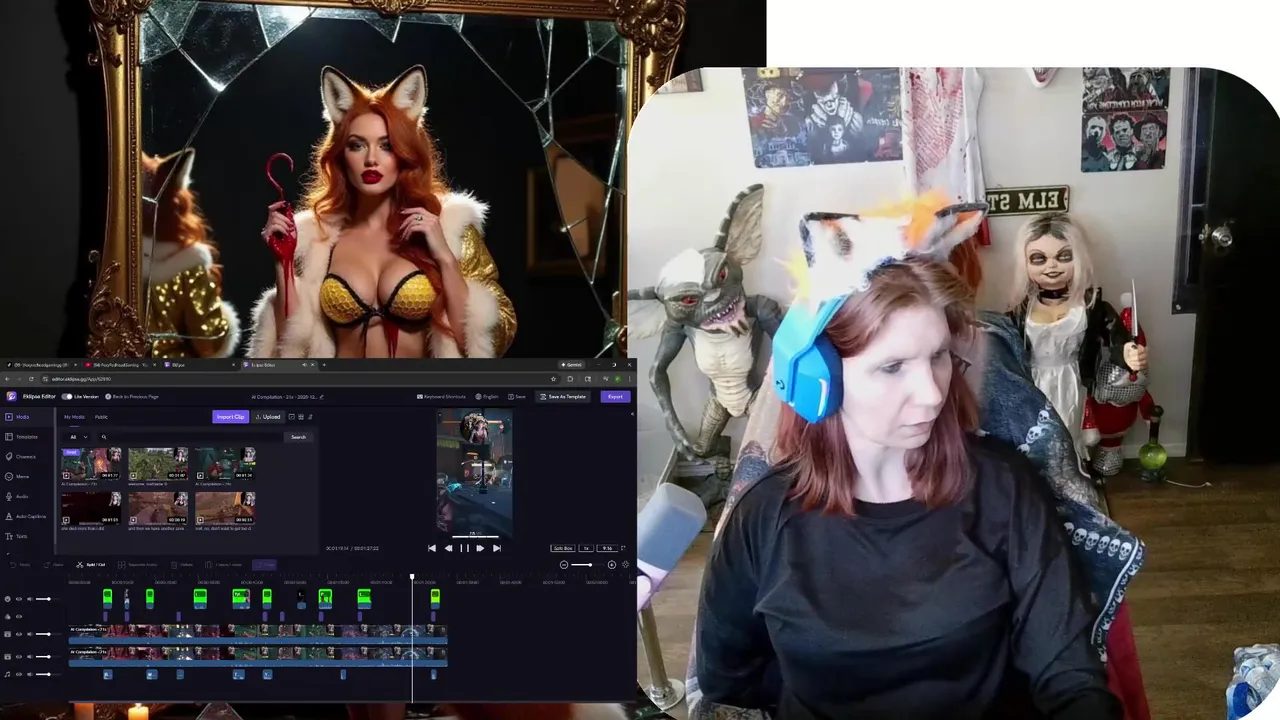Hide the second track with eye icon
The height and width of the screenshot is (720, 1280).
pyautogui.click(x=19, y=616)
